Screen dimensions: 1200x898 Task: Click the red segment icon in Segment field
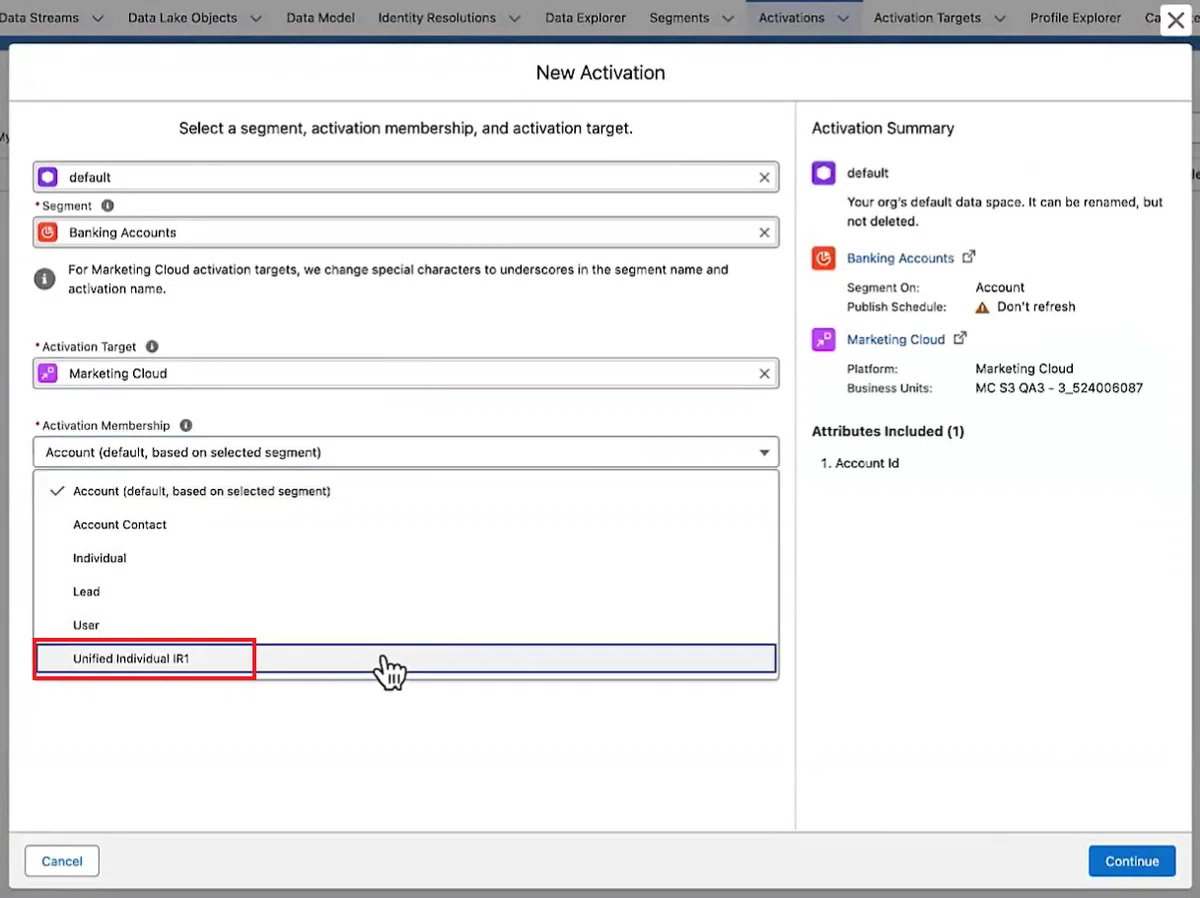pyautogui.click(x=48, y=232)
